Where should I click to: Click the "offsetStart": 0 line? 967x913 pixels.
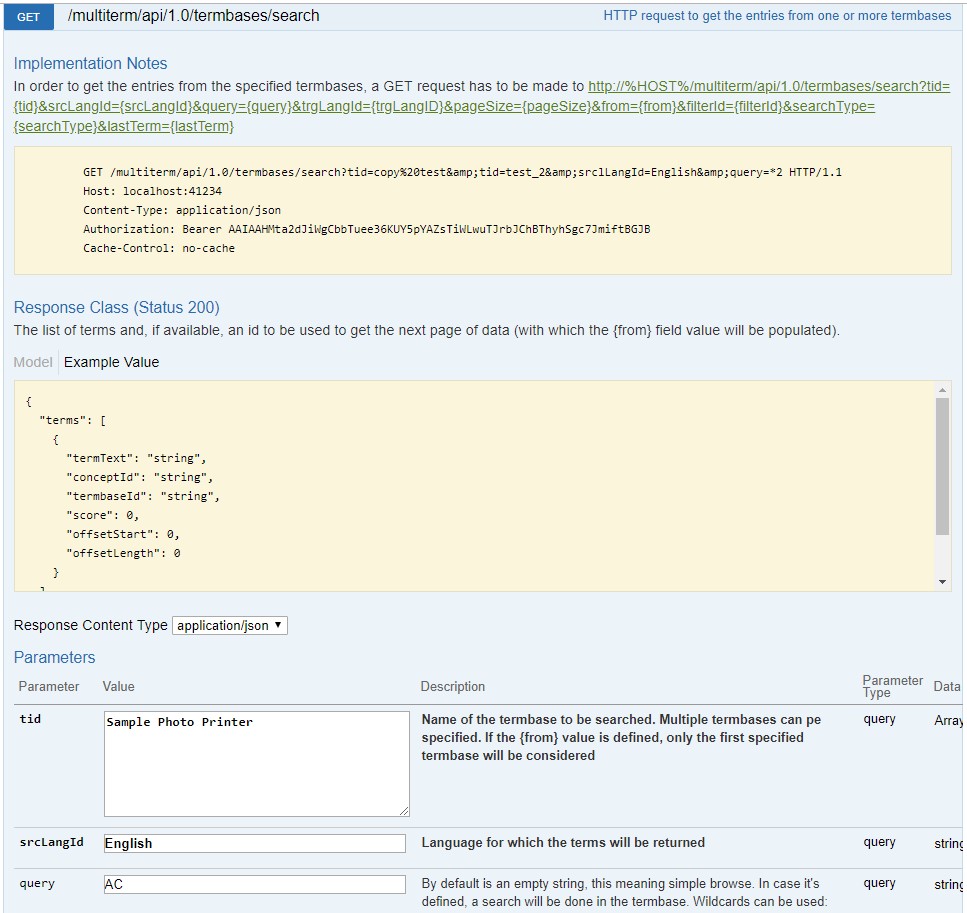pyautogui.click(x=122, y=534)
